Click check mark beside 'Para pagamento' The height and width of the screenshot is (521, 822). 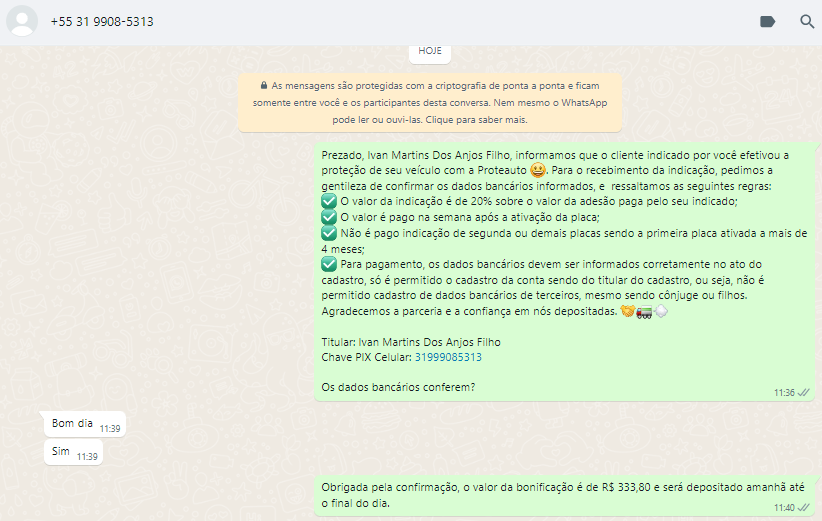(329, 264)
